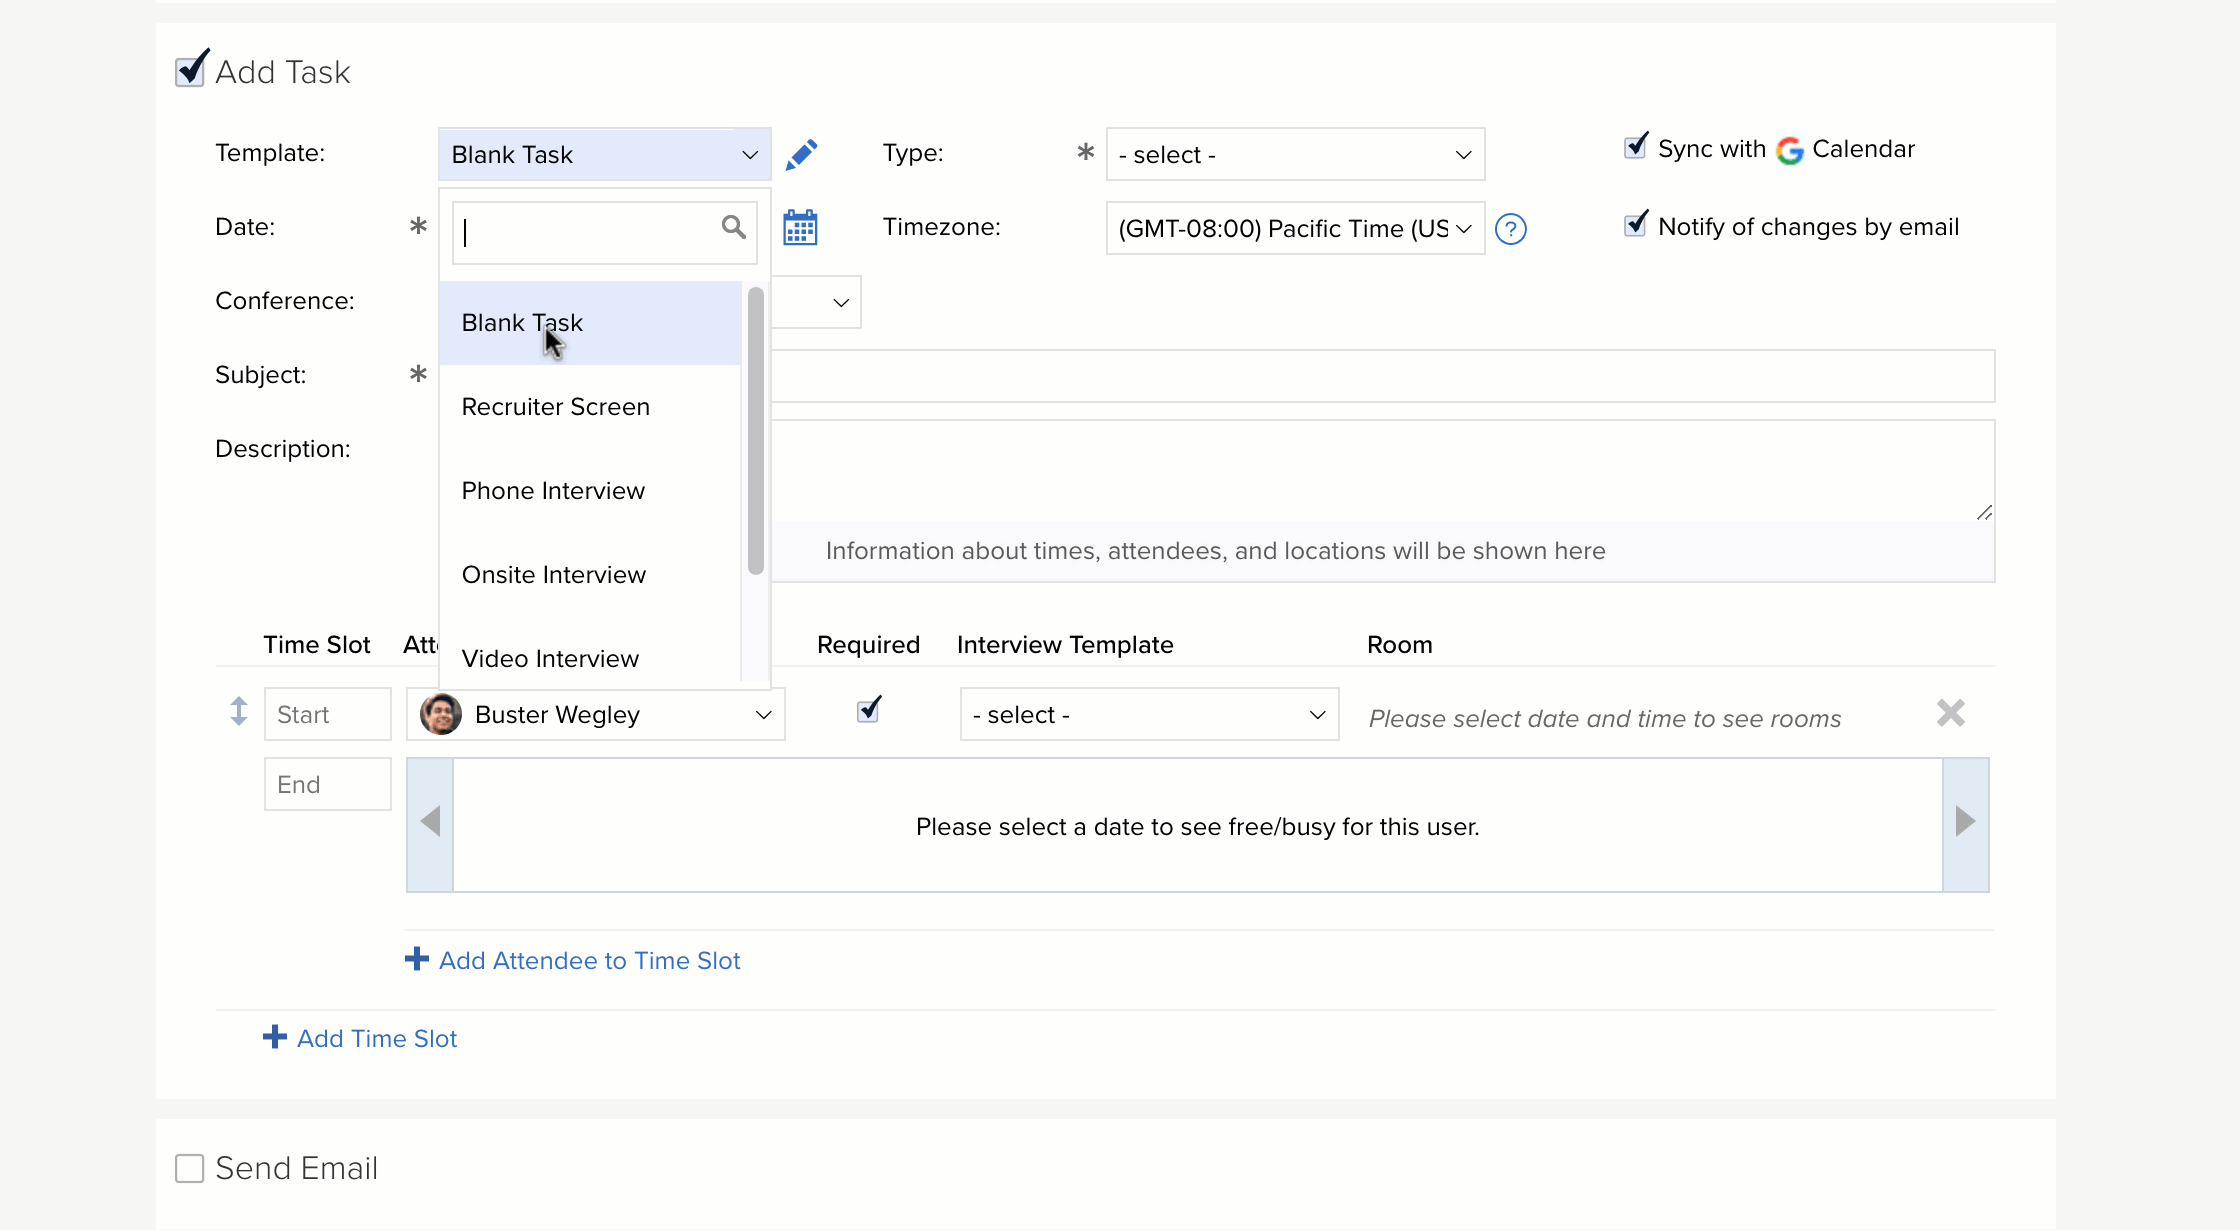The image size is (2240, 1230).
Task: Click into the Subject text field
Action: point(1382,376)
